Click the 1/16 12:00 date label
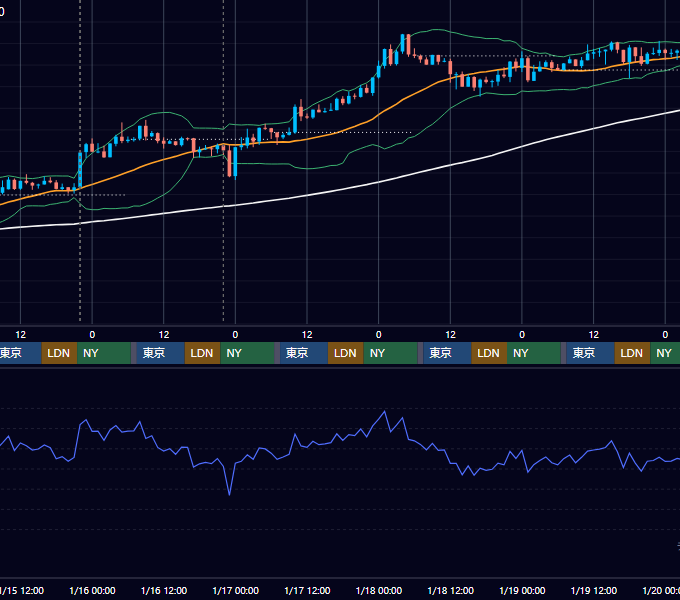This screenshot has height=600, width=680. click(164, 590)
